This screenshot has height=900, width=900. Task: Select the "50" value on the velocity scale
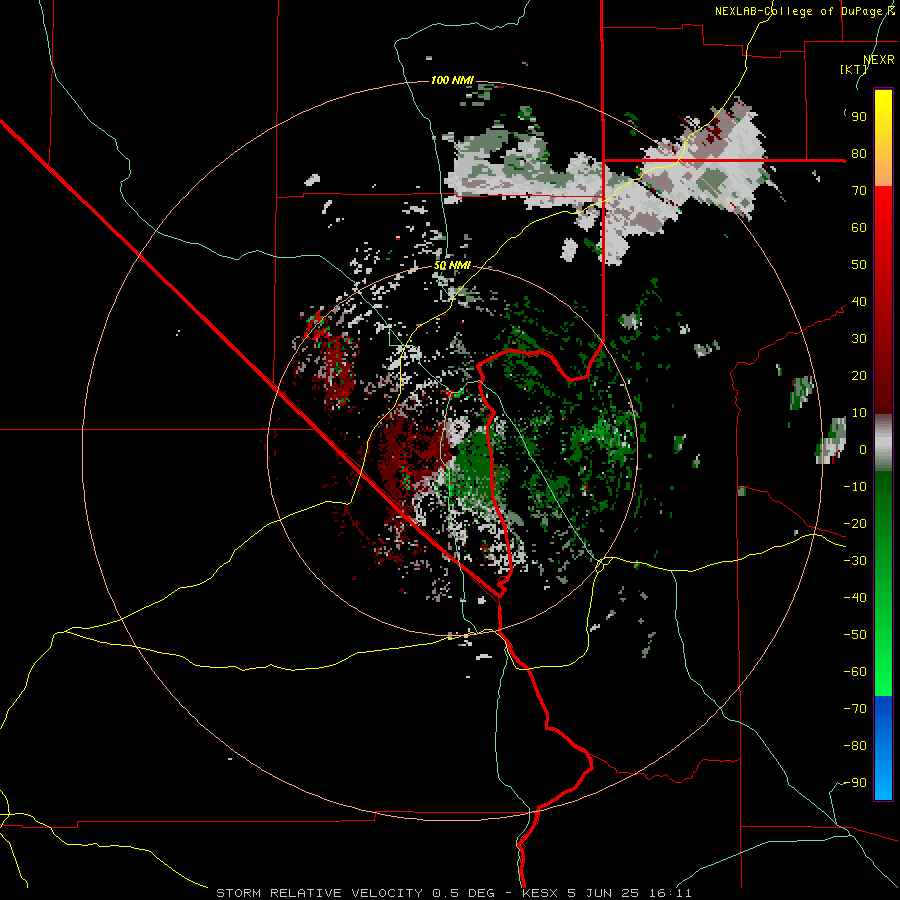(859, 265)
